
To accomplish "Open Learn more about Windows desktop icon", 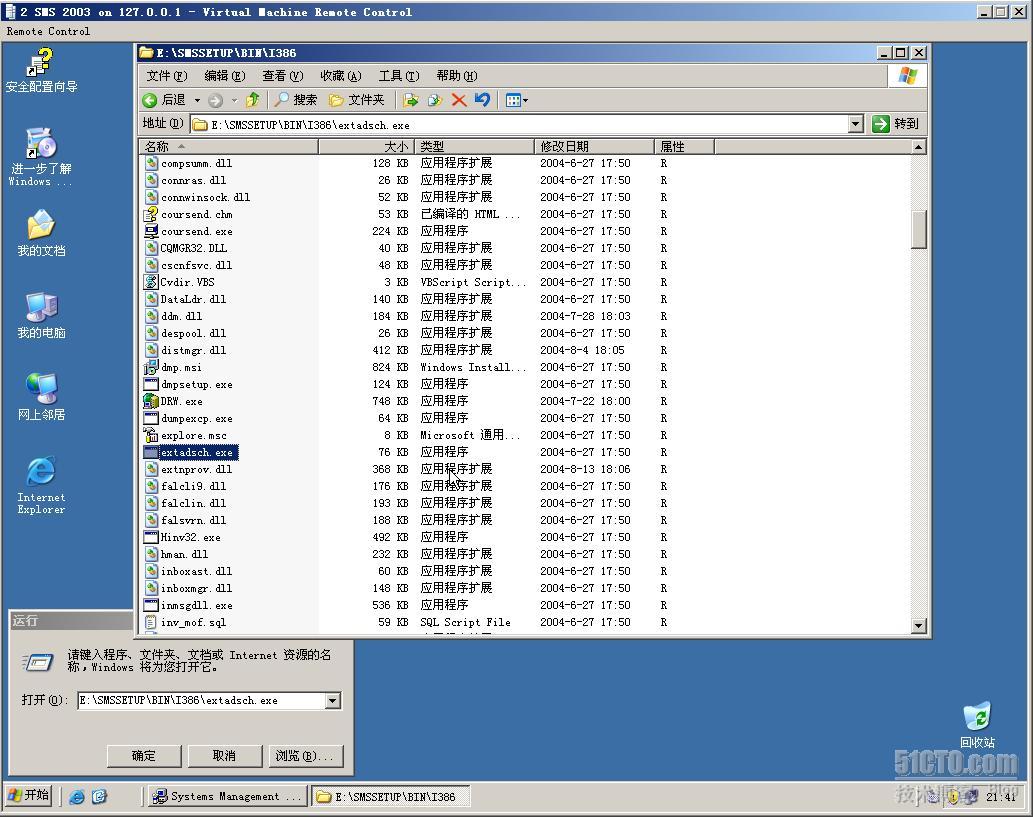I will 41,157.
